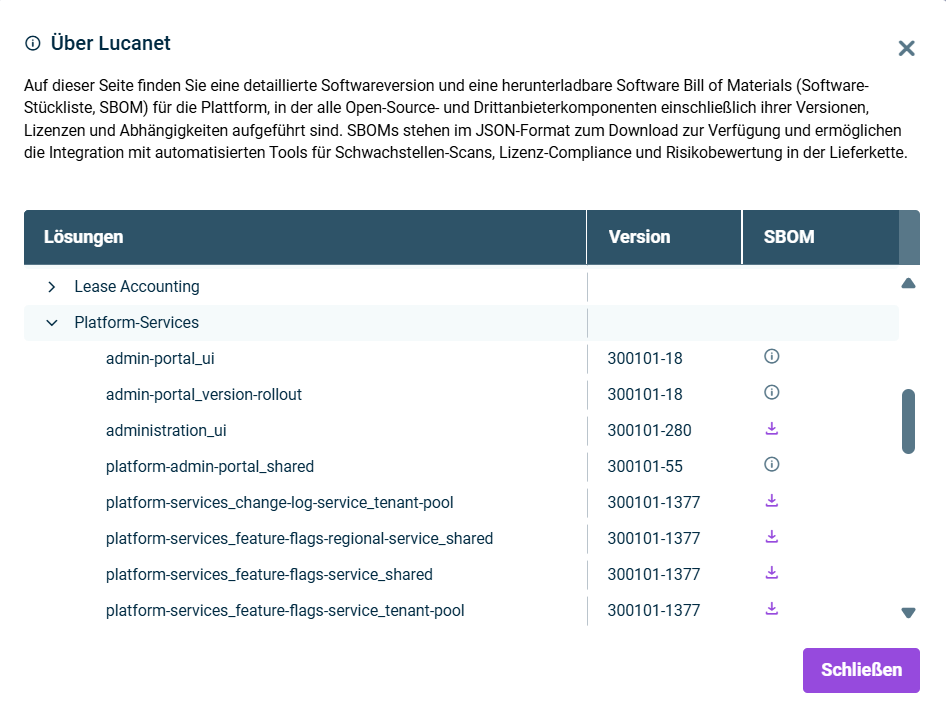This screenshot has width=946, height=718.
Task: Click the Schließen button
Action: 860,670
